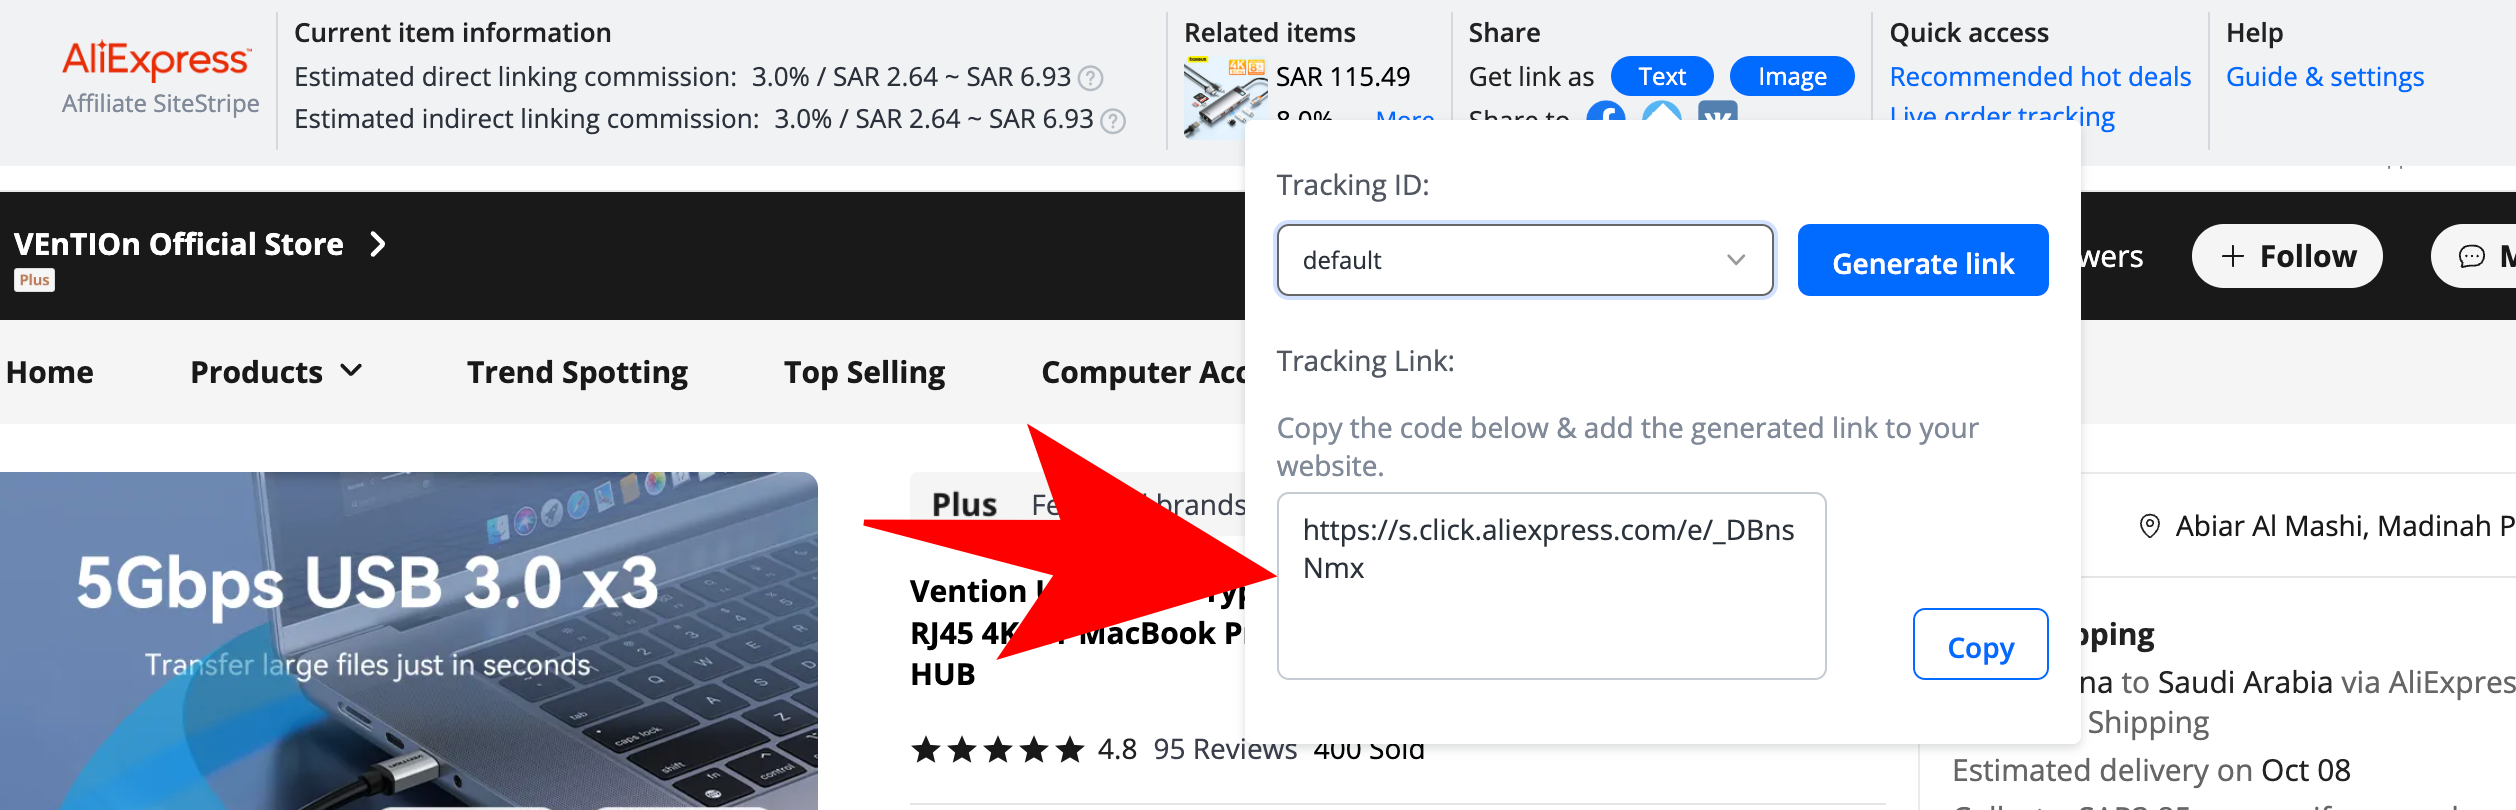The height and width of the screenshot is (810, 2516).
Task: Open help icon beside direct linking commission
Action: tap(1091, 78)
